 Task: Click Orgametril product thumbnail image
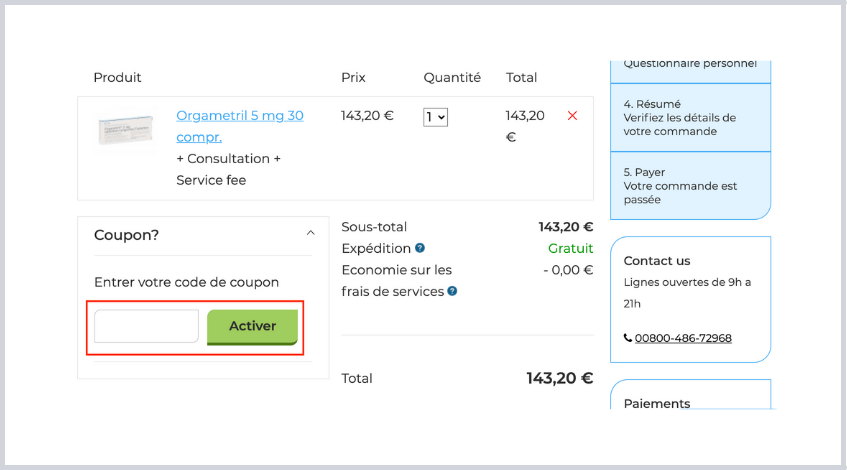tap(126, 130)
